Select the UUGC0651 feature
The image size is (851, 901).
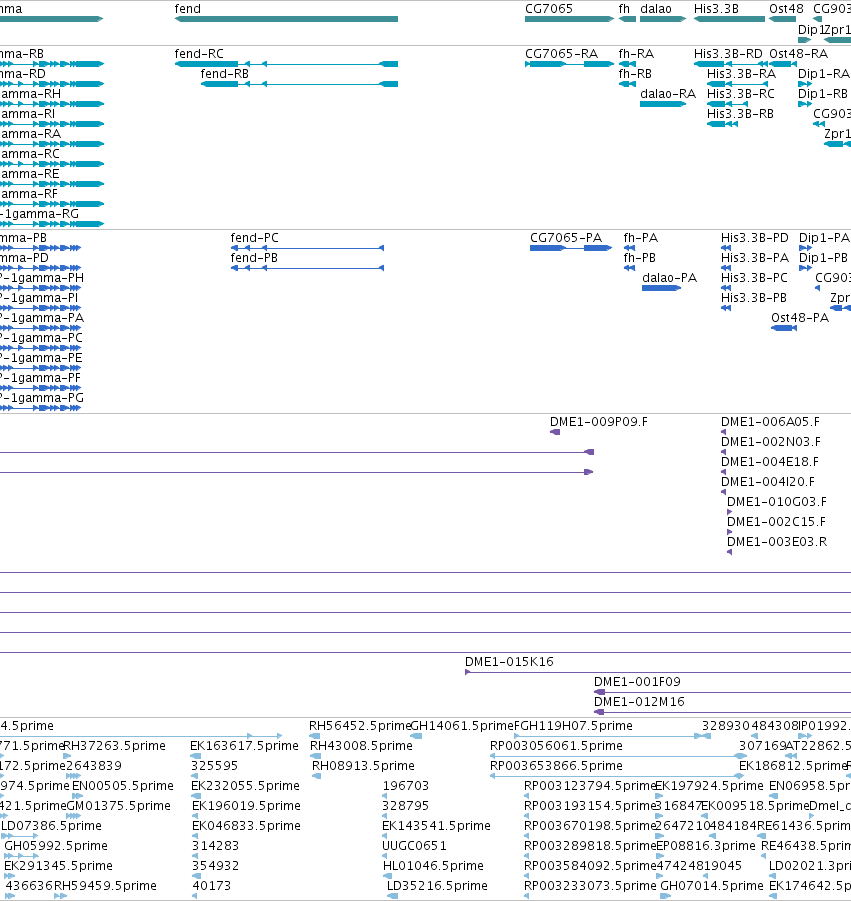[384, 856]
